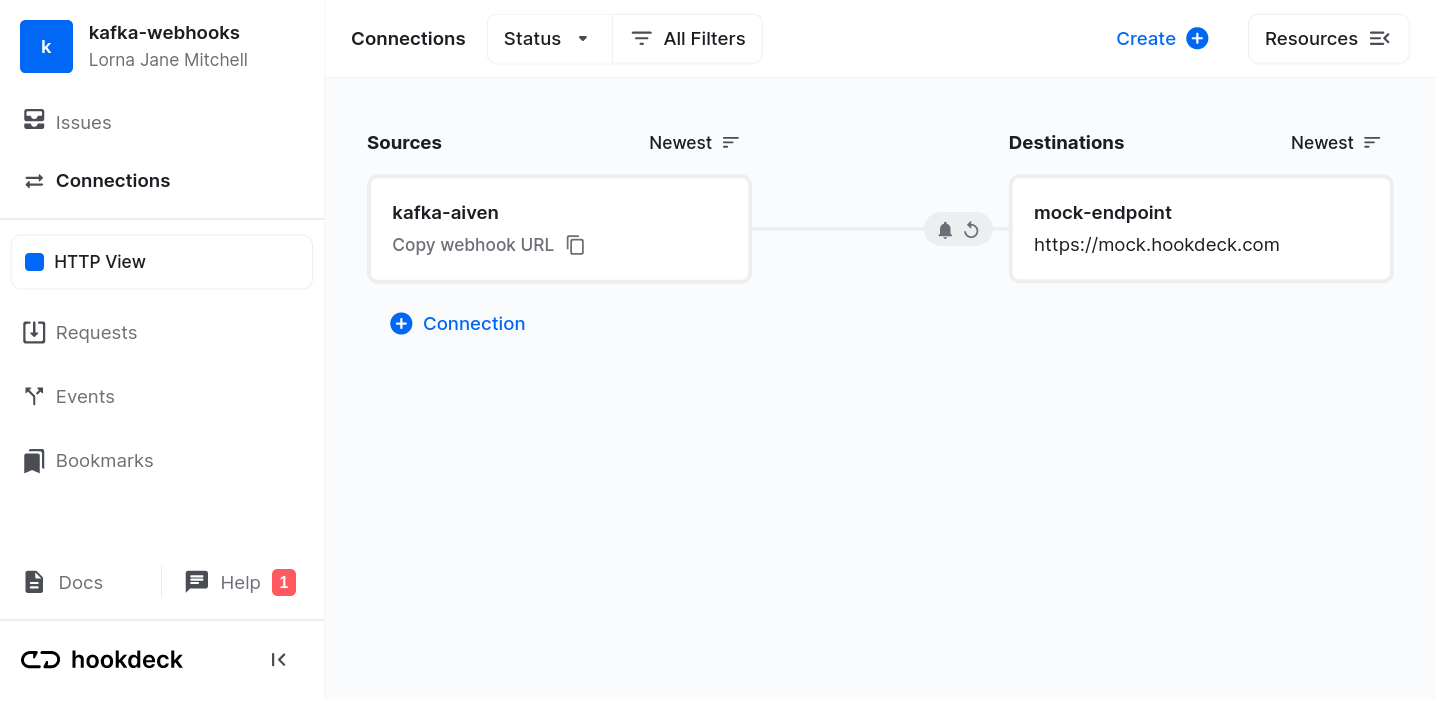The image size is (1440, 701).
Task: Open the Bookmarks panel
Action: click(x=105, y=460)
